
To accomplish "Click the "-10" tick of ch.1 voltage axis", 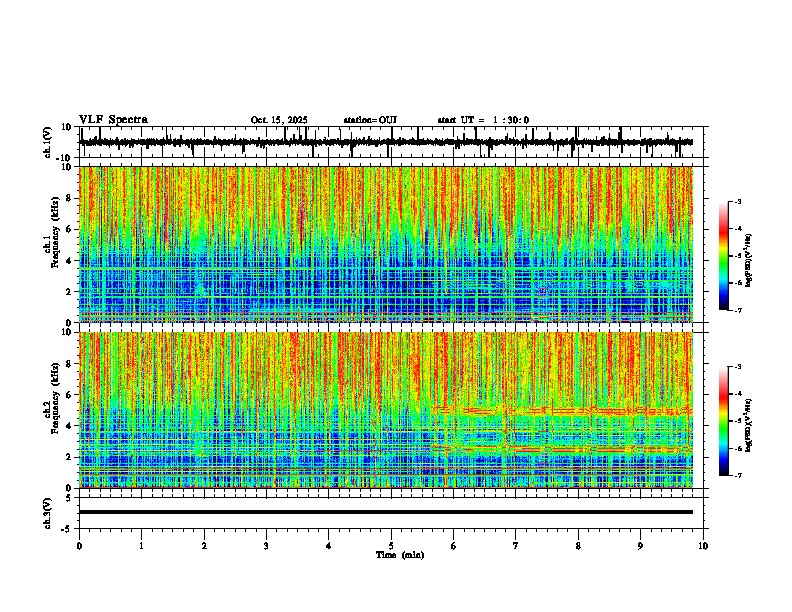I will tap(65, 157).
